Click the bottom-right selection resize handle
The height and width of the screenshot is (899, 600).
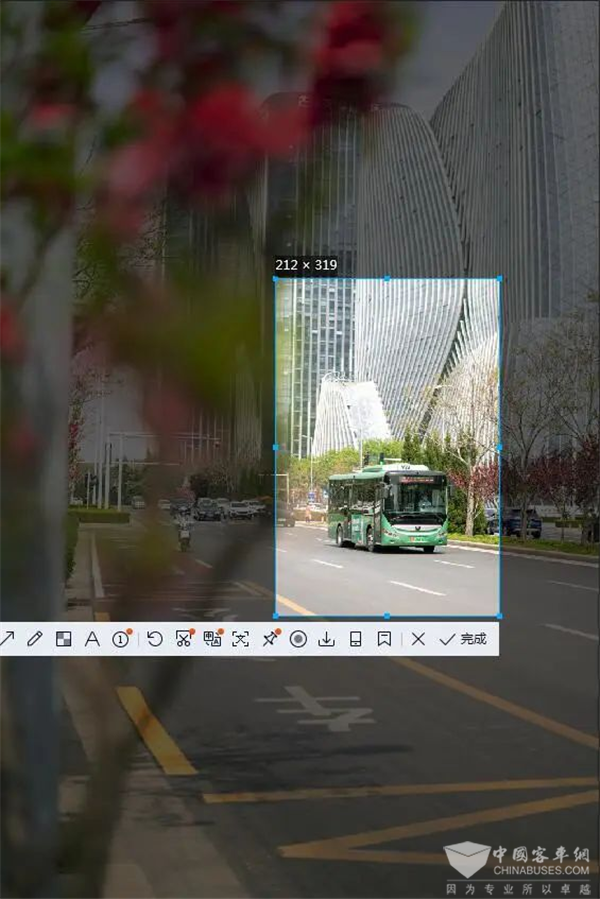[499, 616]
